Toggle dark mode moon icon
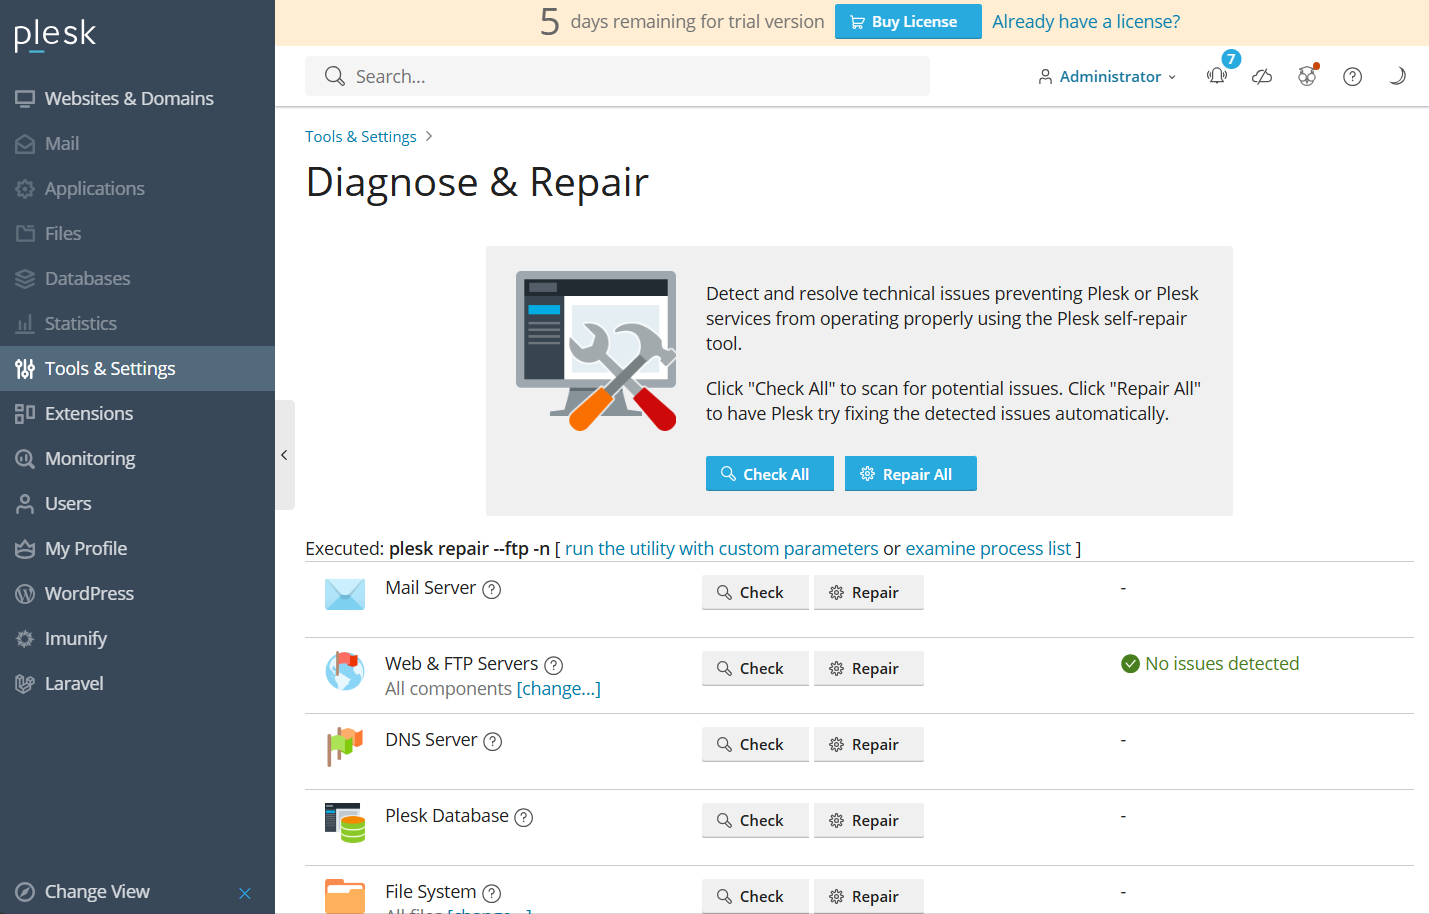 pyautogui.click(x=1397, y=76)
